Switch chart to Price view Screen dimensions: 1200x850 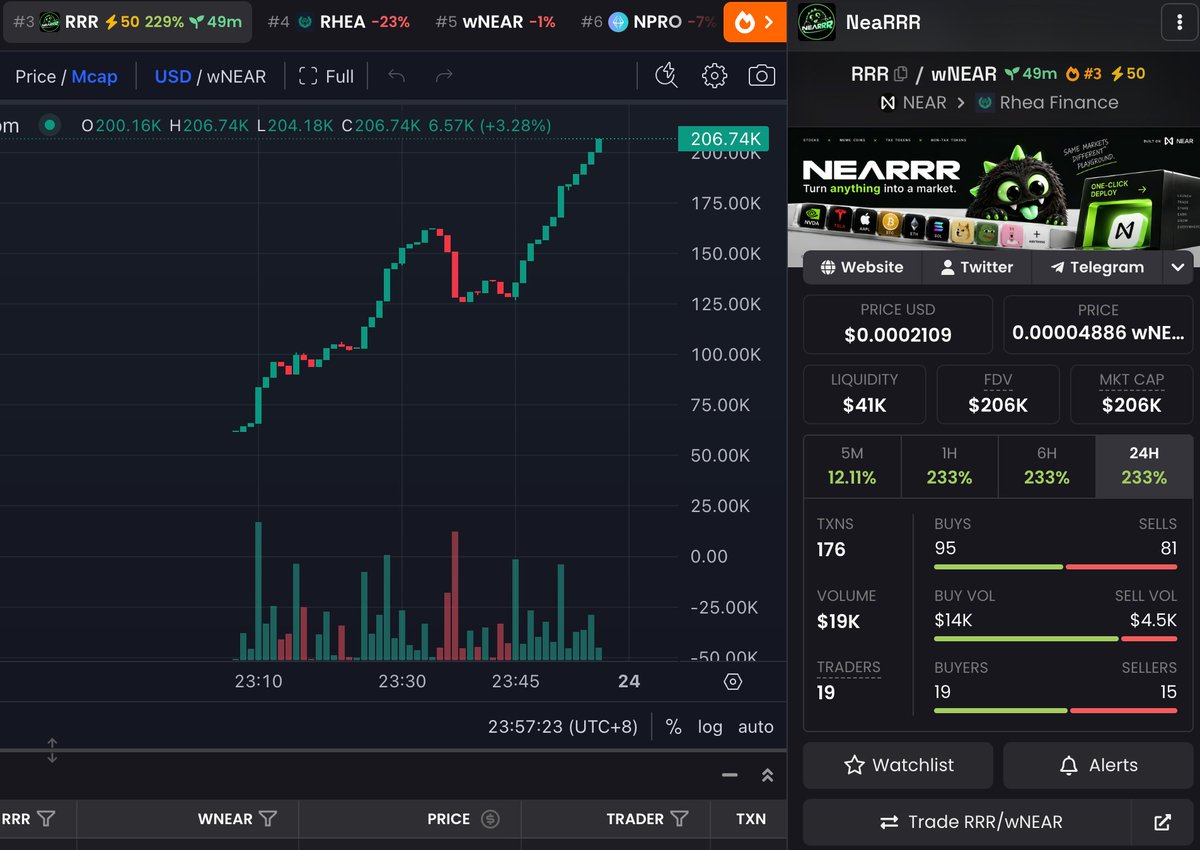tap(35, 76)
